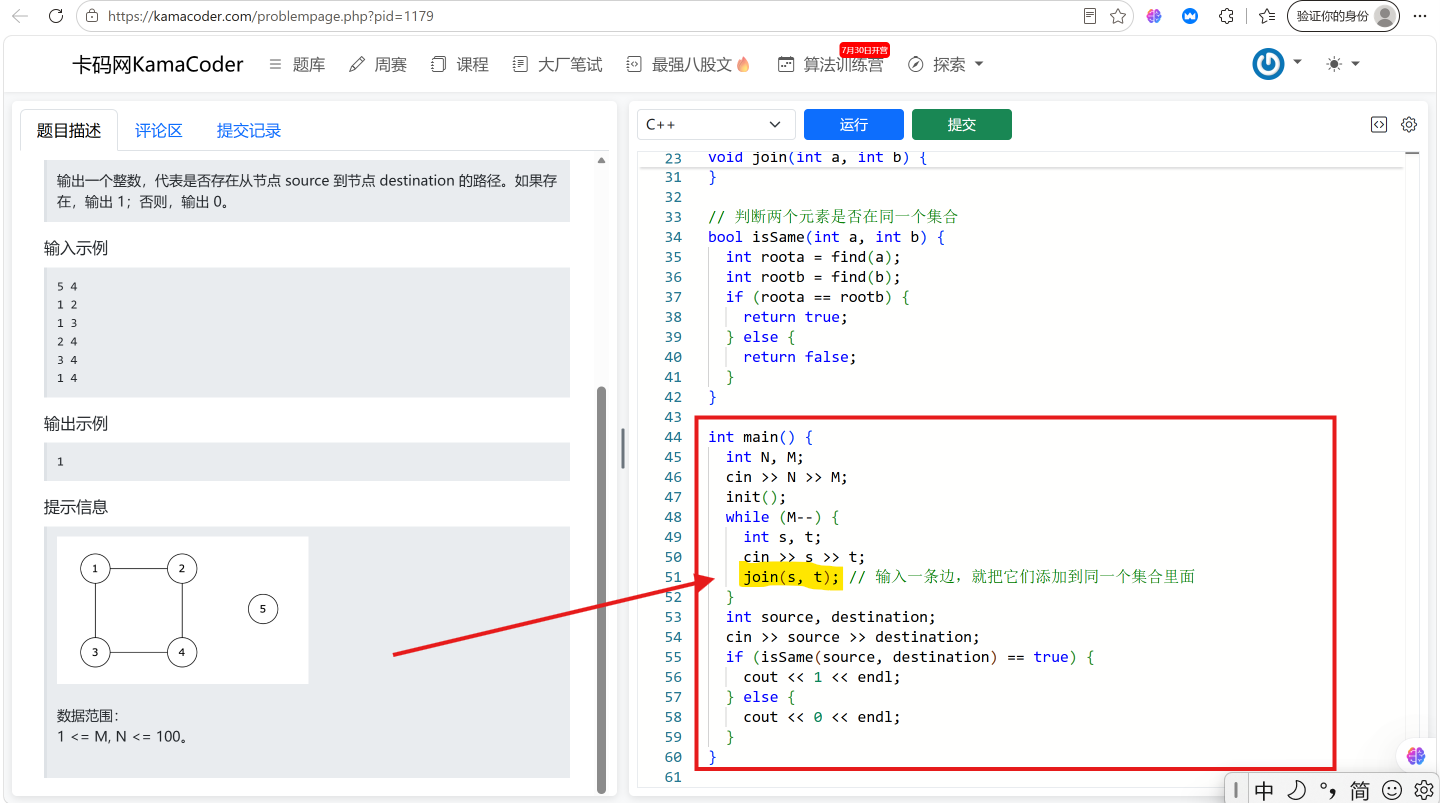
Task: Click the node graph hint image
Action: click(x=182, y=610)
